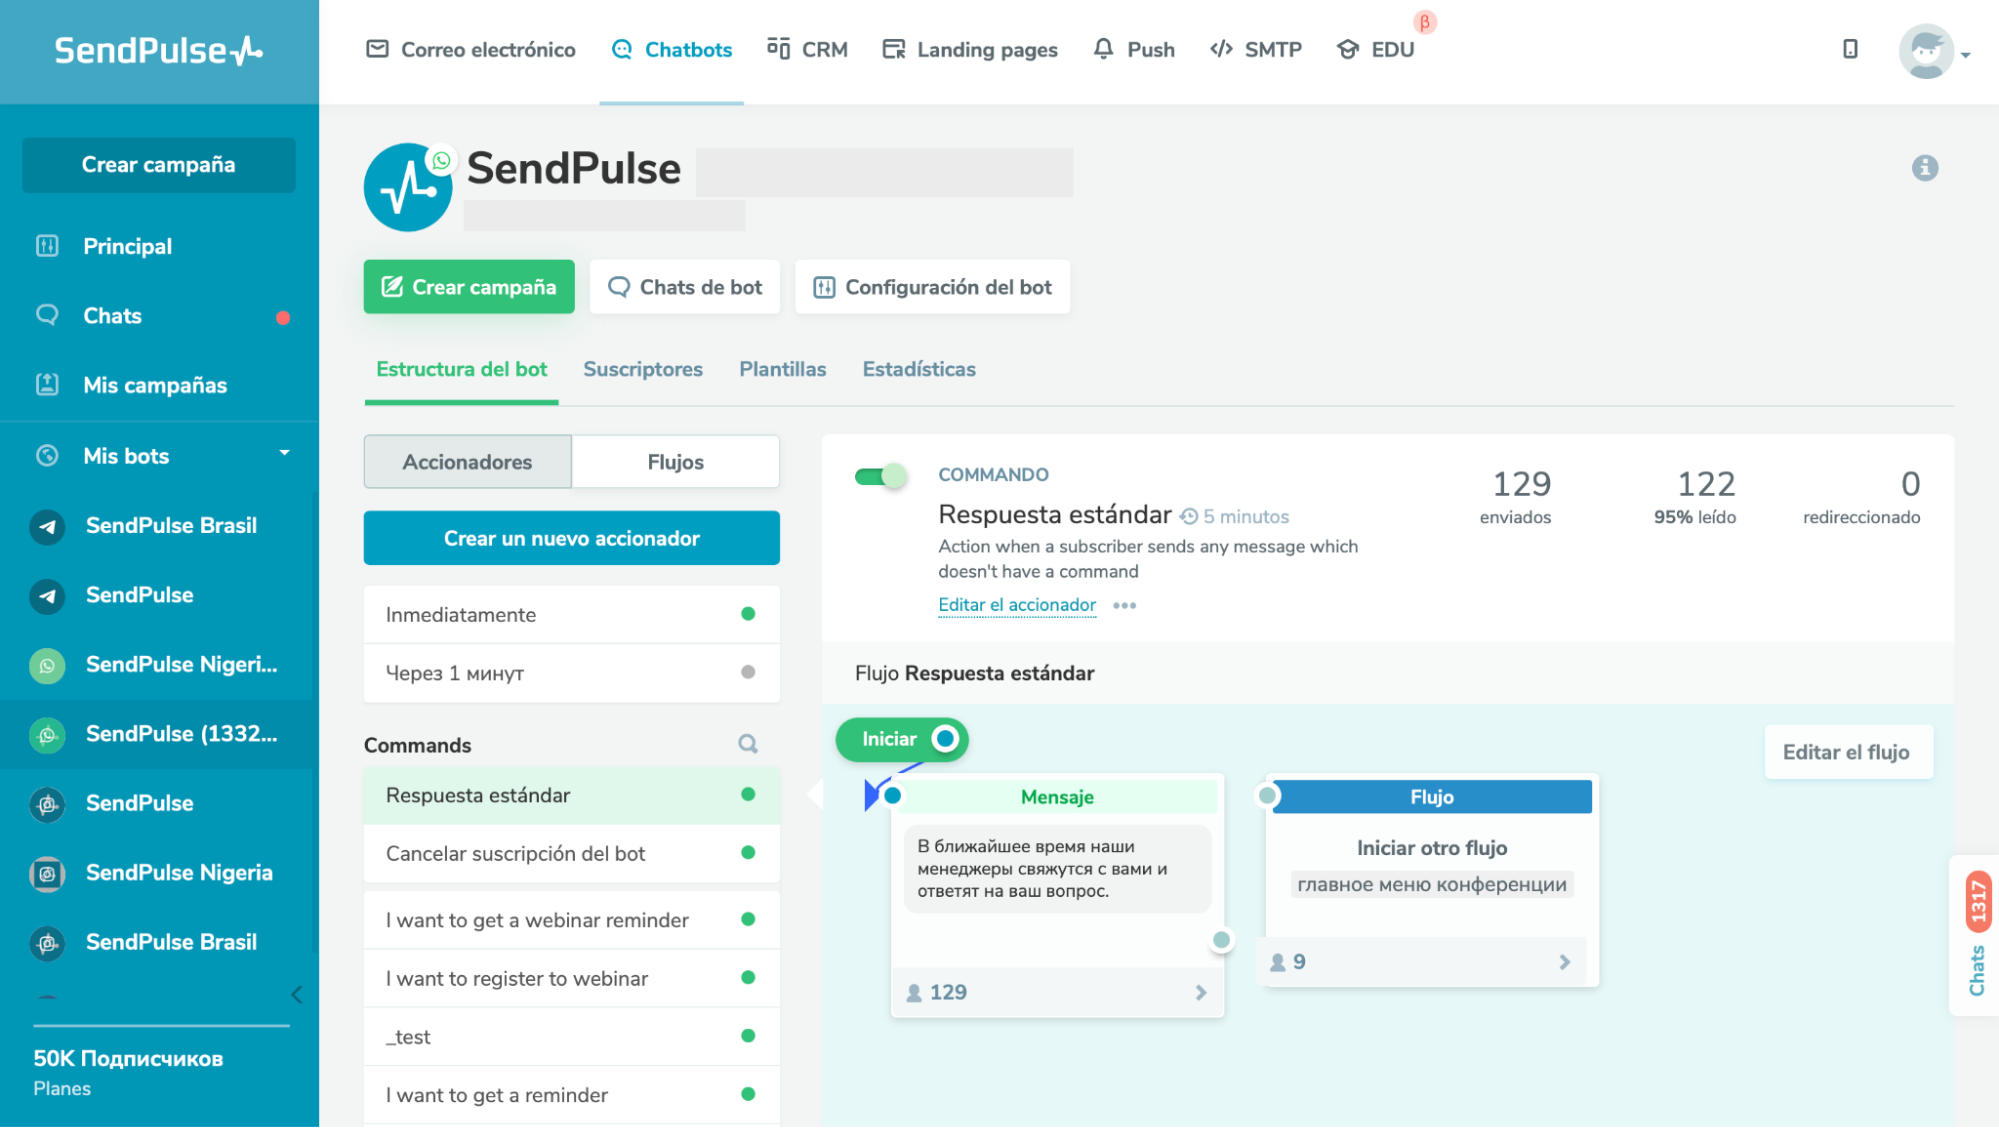
Task: Click the Mis bots icon in sidebar
Action: [x=47, y=456]
